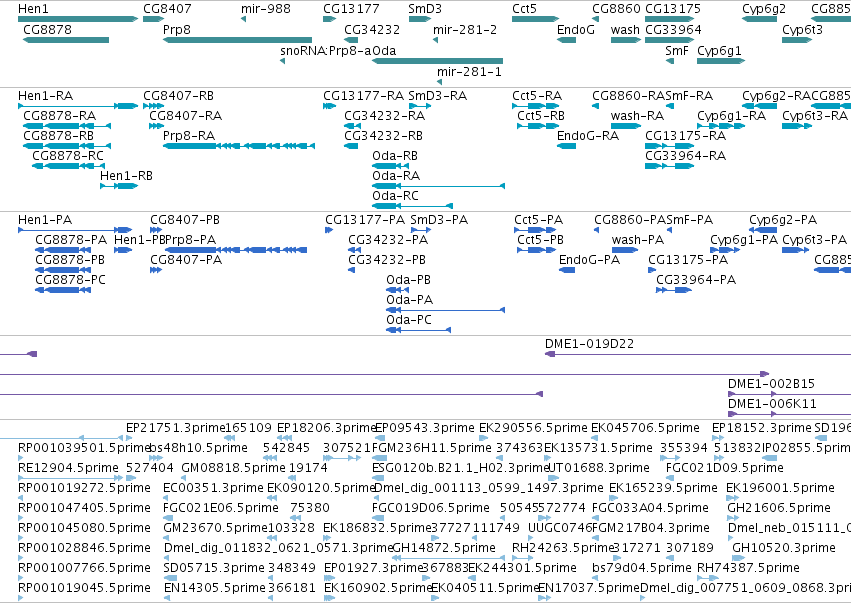The height and width of the screenshot is (603, 851).
Task: Click the CG8878-PB protein label
Action: click(x=70, y=260)
